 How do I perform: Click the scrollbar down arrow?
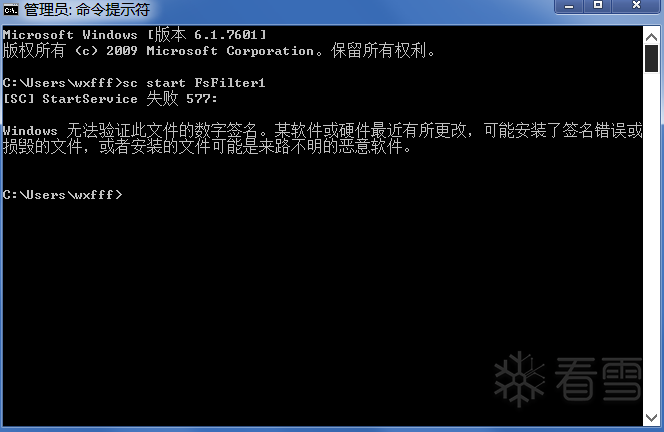pos(651,417)
